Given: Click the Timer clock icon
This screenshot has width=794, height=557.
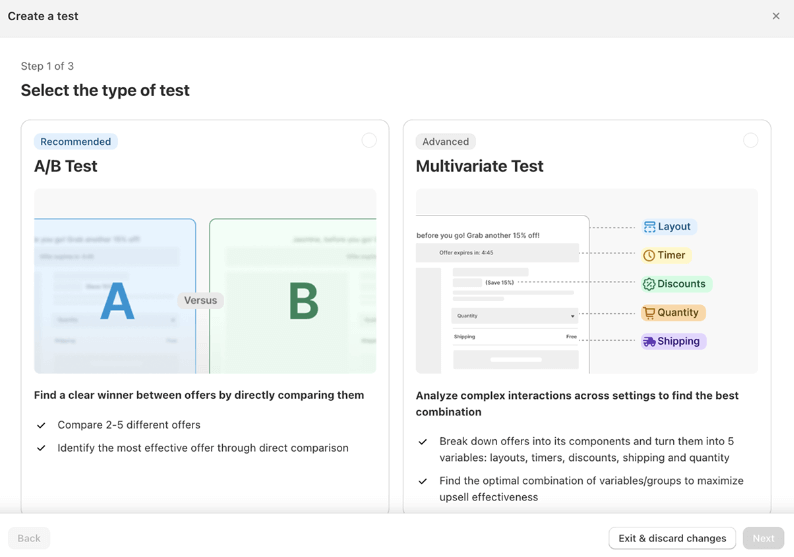Looking at the screenshot, I should coord(649,256).
